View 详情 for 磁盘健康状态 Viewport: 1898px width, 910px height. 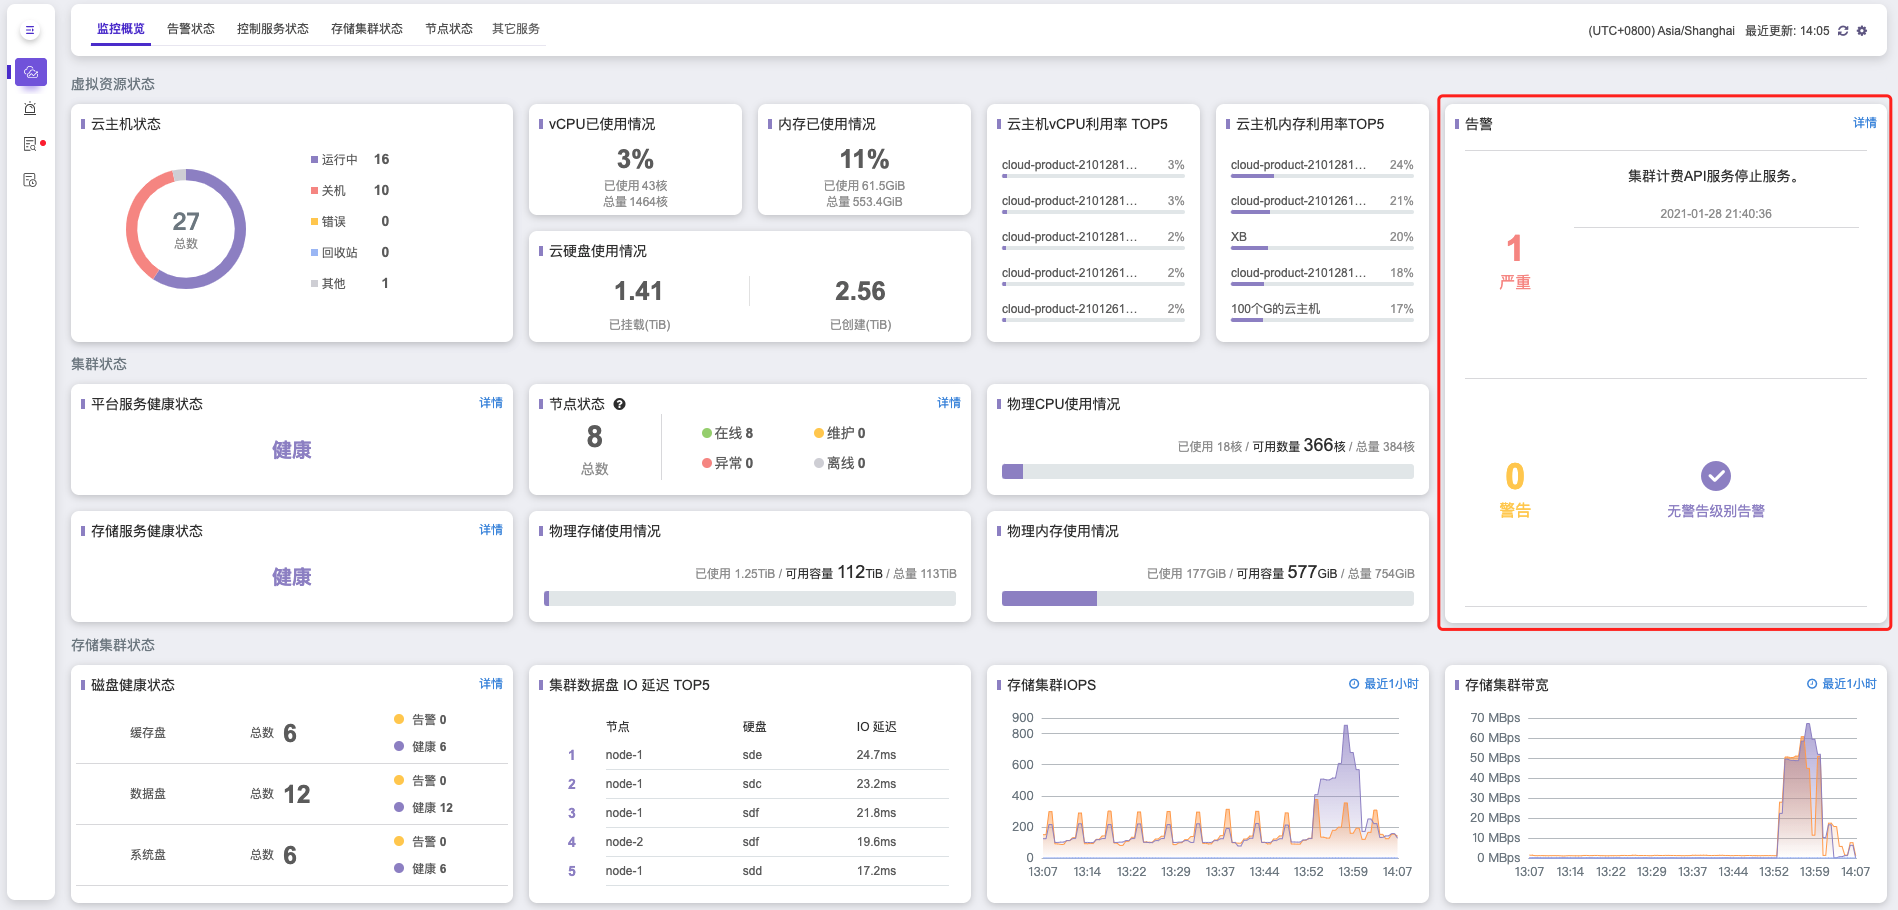[x=490, y=684]
